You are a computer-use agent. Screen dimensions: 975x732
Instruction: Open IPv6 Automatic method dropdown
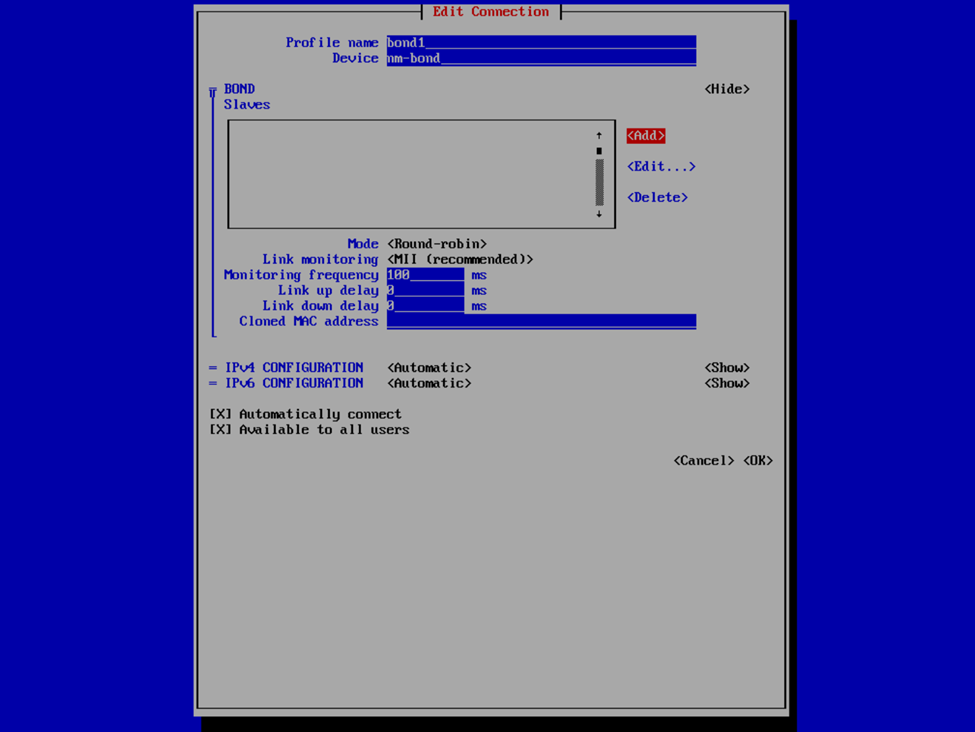[429, 383]
